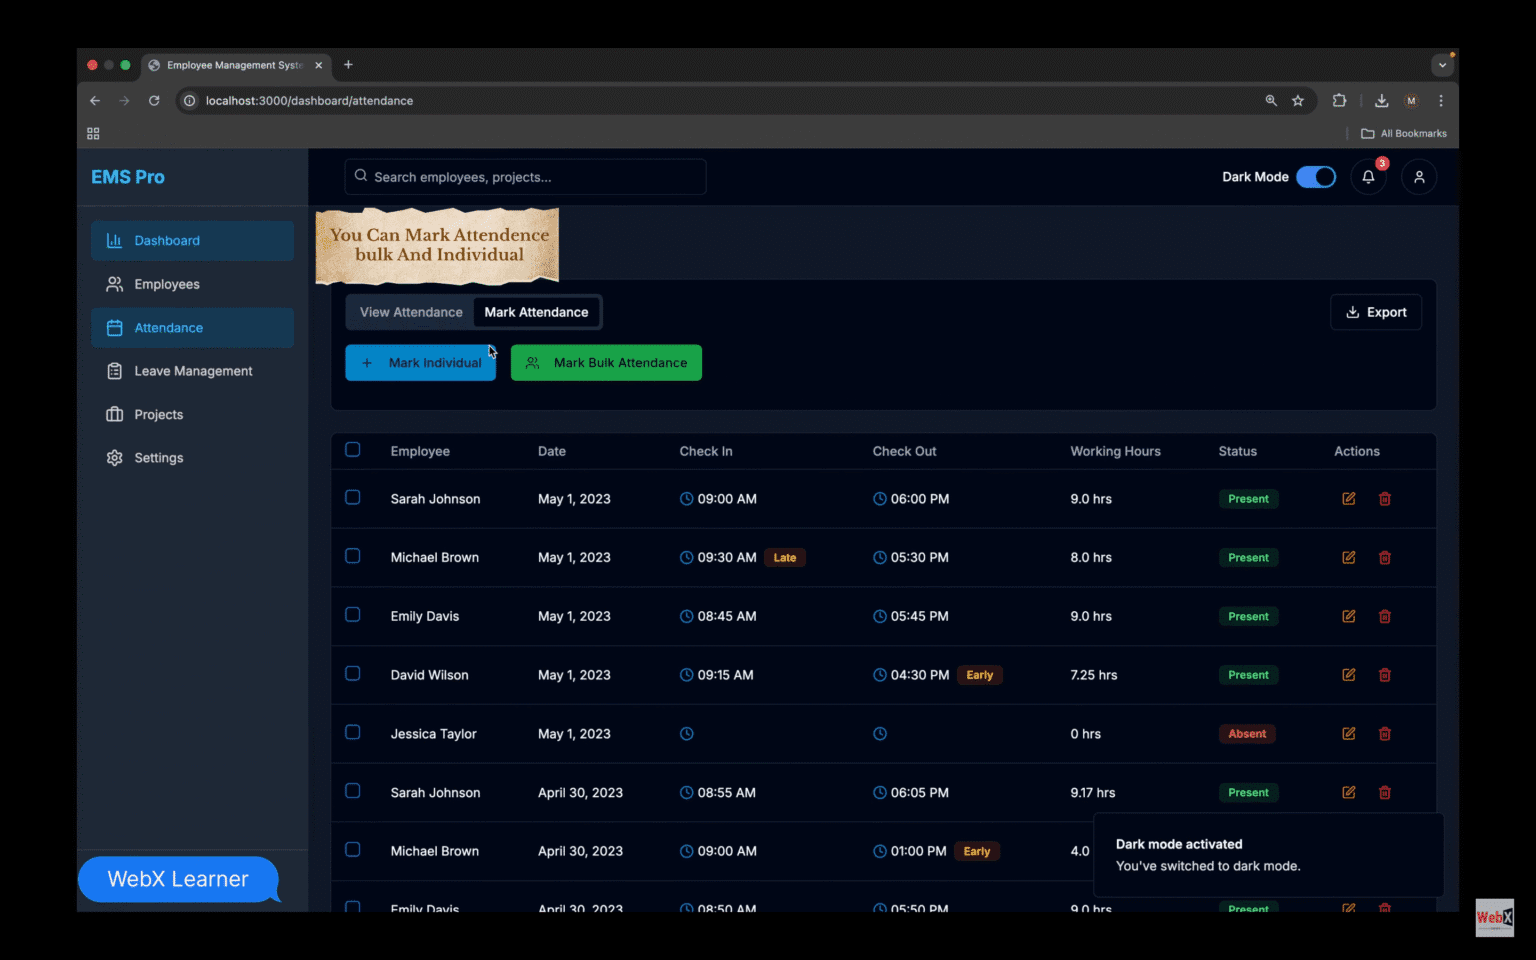This screenshot has height=960, width=1536.
Task: Open the user profile icon
Action: [1419, 176]
